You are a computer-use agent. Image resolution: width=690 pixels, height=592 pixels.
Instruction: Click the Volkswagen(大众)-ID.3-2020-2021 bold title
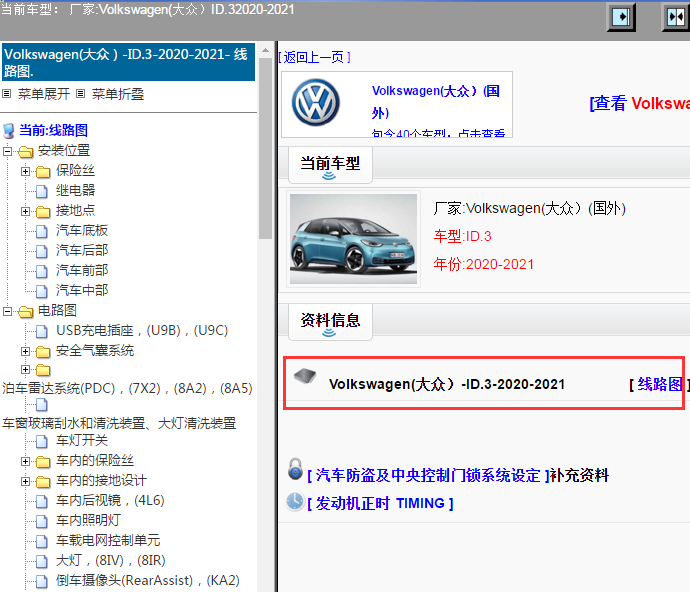[x=447, y=384]
